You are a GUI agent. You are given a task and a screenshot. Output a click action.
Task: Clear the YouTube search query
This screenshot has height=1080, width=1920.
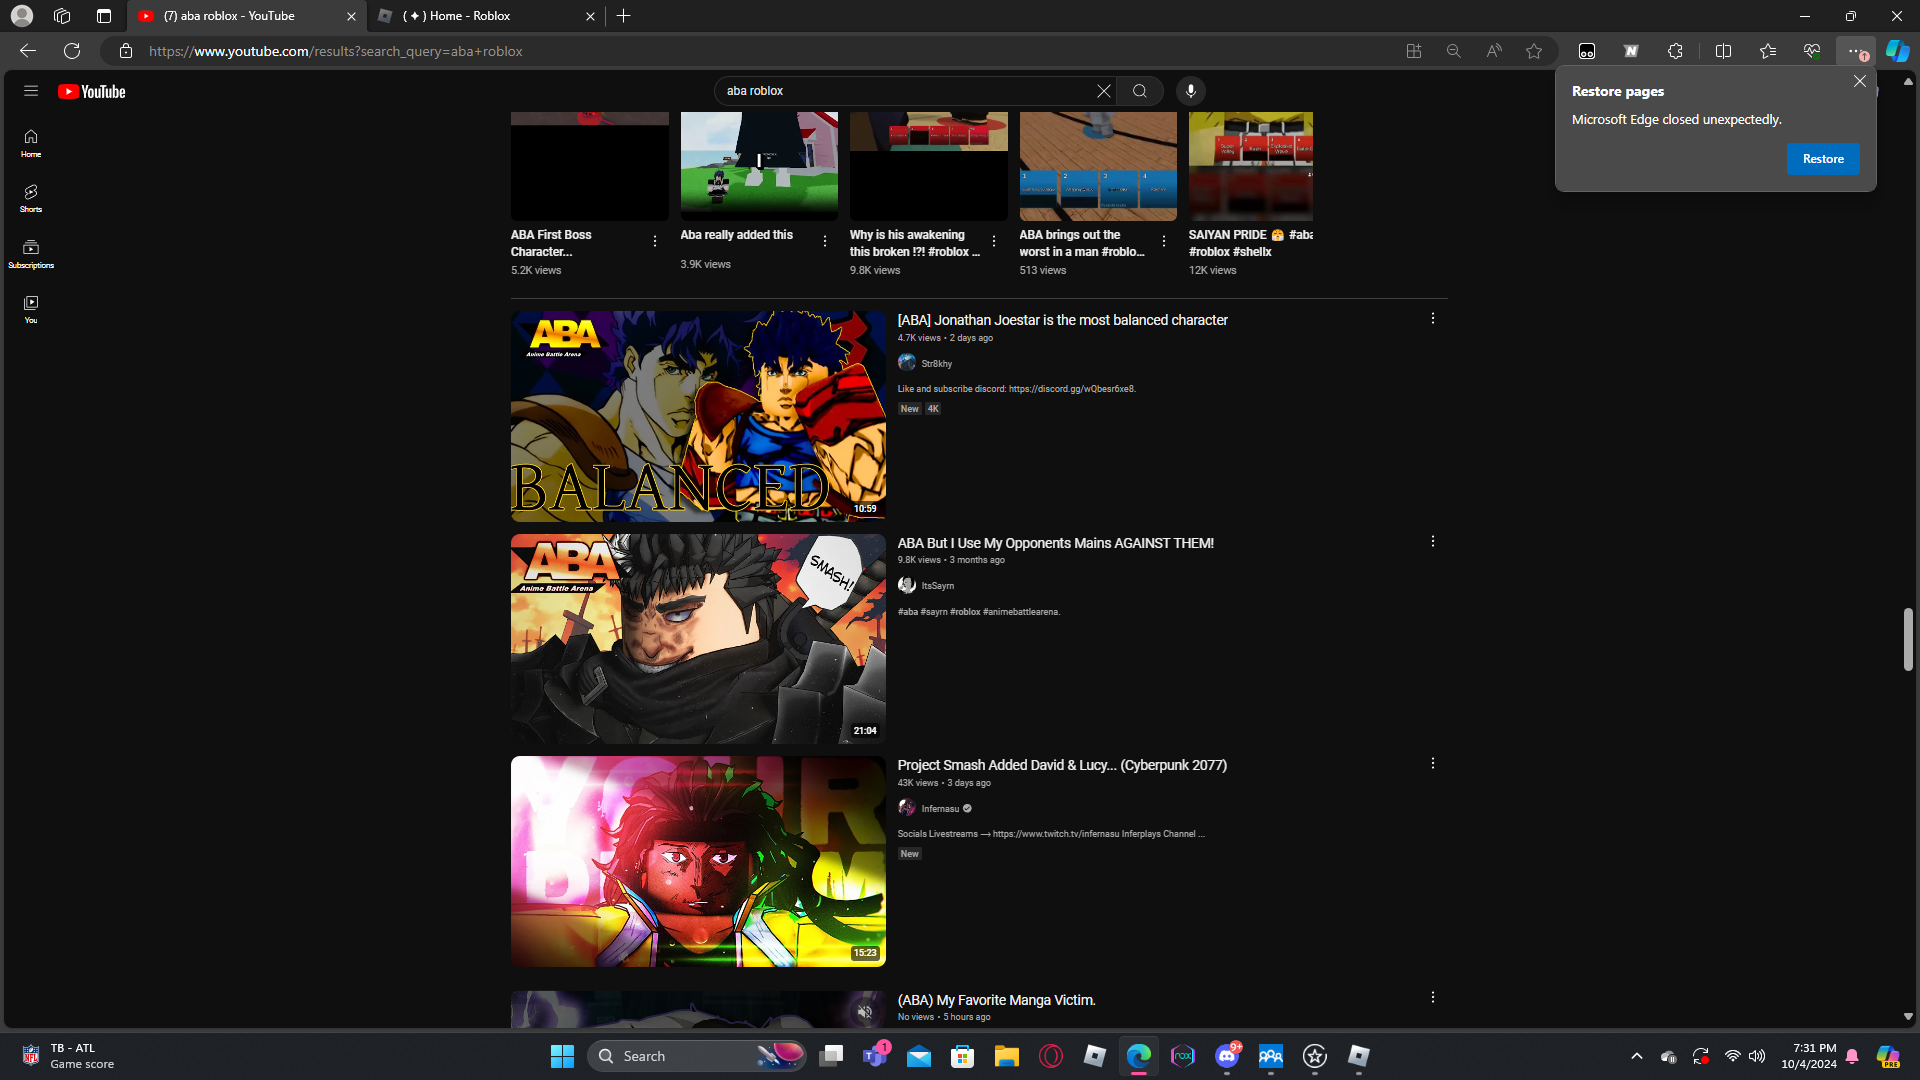tap(1103, 91)
